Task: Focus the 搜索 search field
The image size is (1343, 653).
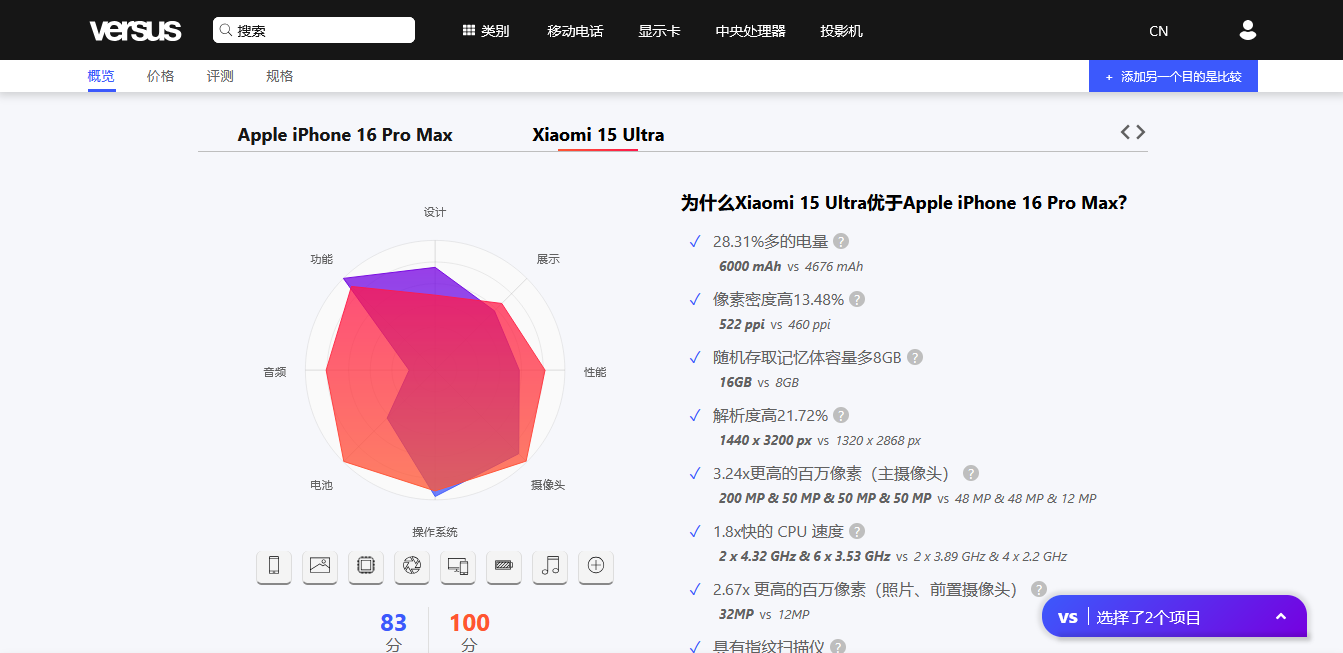Action: [314, 30]
